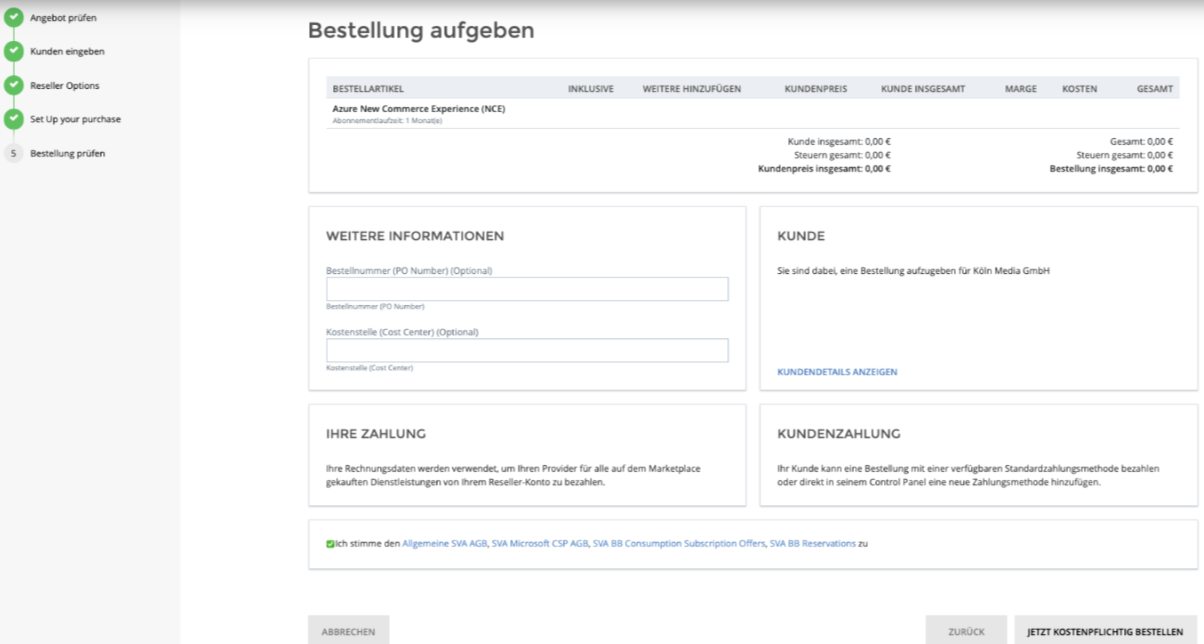Click the green checkmark beside Reseller Options
Image resolution: width=1204 pixels, height=644 pixels.
tap(13, 85)
